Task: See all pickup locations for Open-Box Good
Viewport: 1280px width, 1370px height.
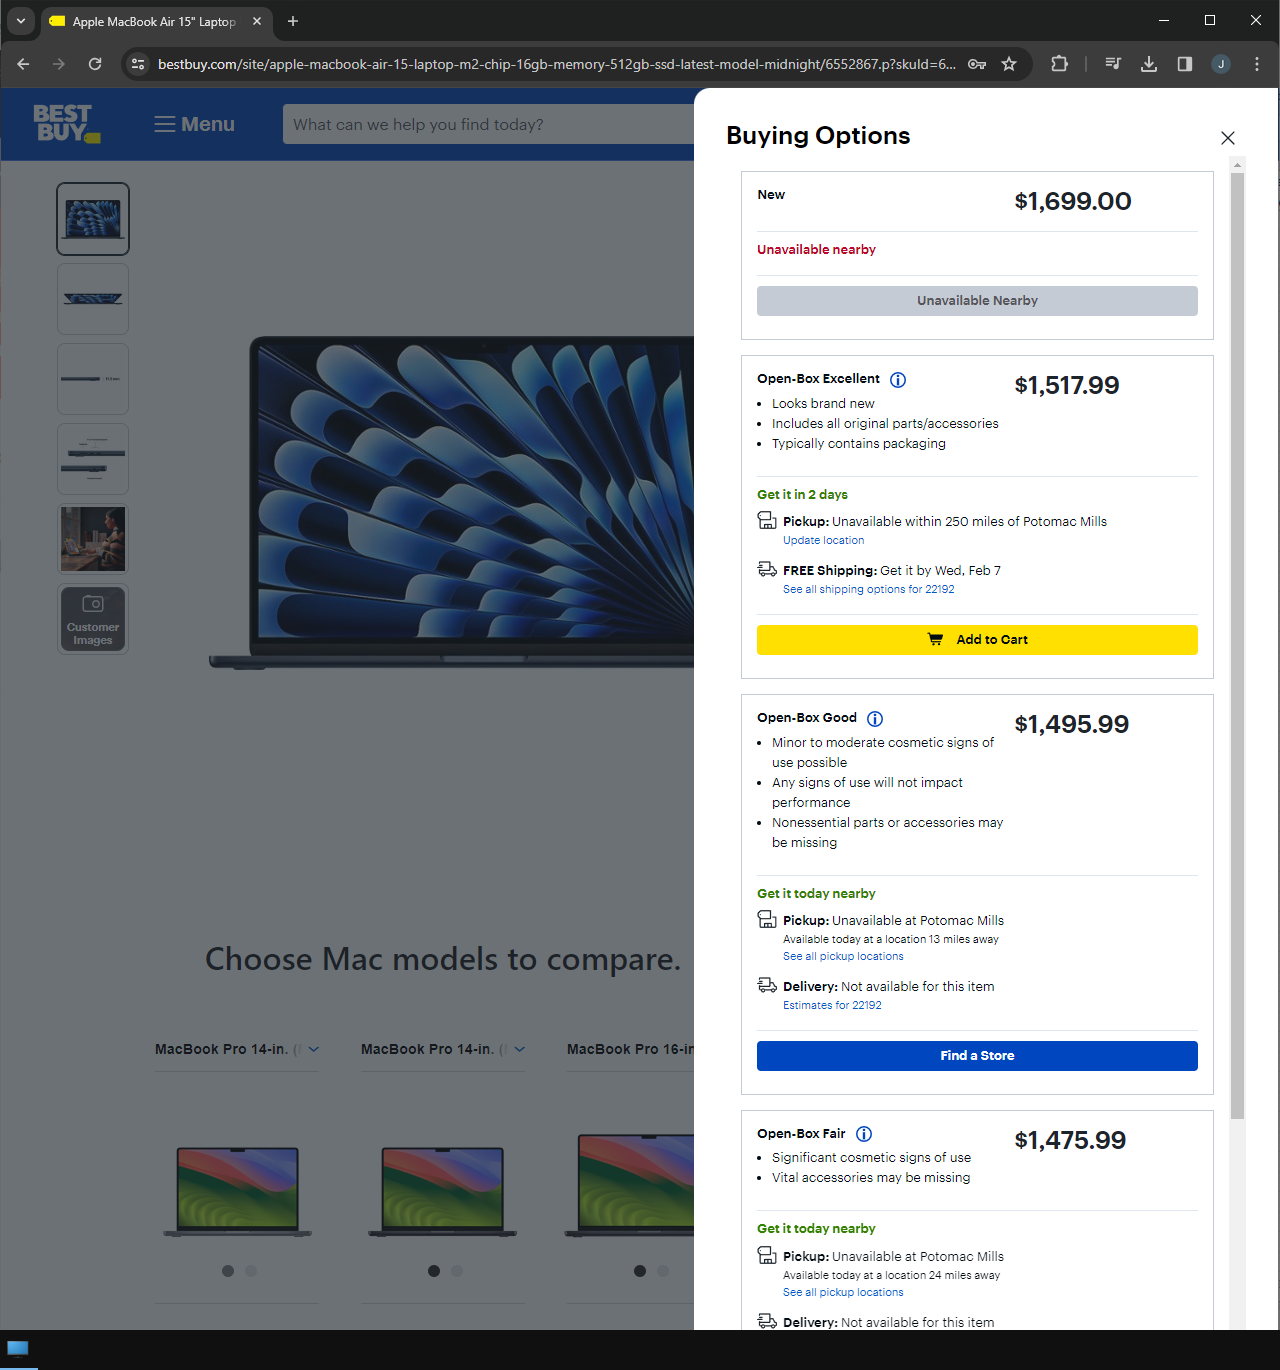Action: tap(843, 956)
